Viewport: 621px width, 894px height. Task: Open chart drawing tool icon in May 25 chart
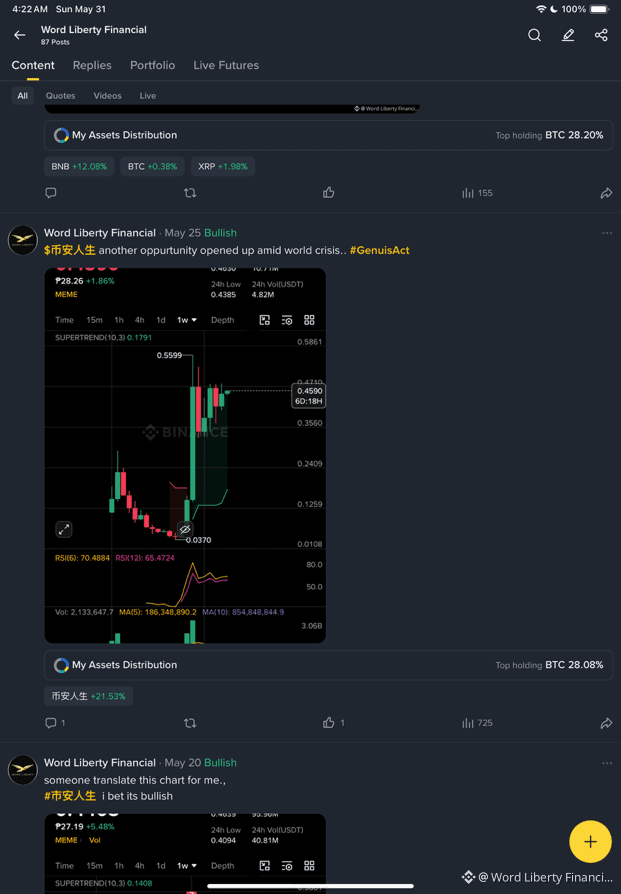point(265,320)
